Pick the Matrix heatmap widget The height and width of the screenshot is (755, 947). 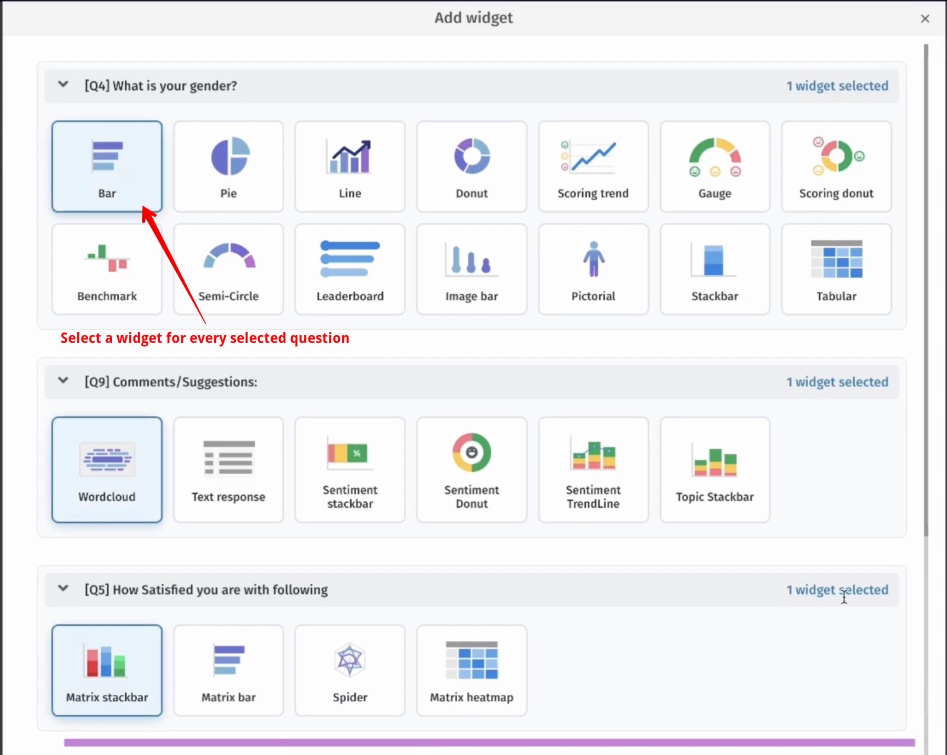pos(471,670)
